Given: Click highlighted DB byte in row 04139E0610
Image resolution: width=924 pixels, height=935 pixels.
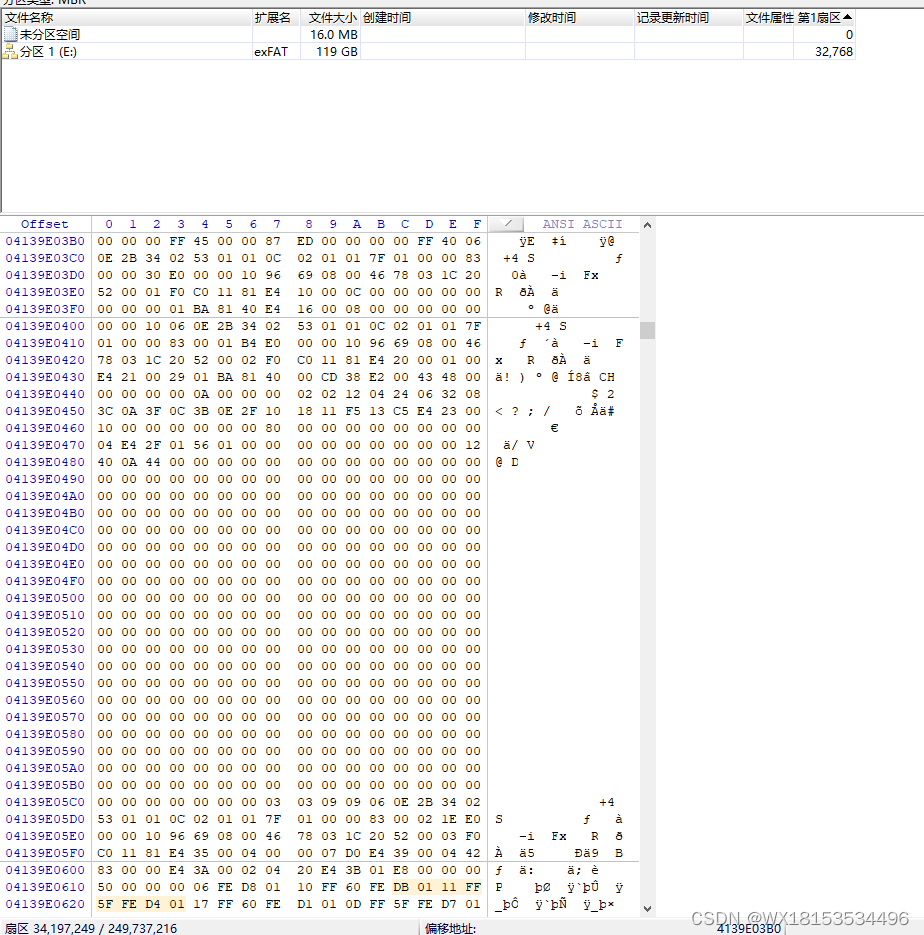Looking at the screenshot, I should click(x=401, y=887).
